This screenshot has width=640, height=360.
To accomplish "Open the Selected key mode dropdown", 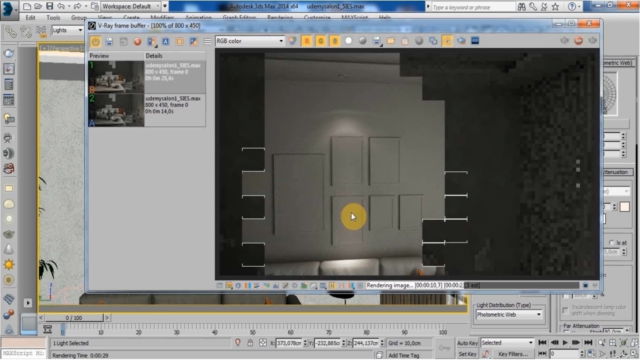I will (x=507, y=343).
